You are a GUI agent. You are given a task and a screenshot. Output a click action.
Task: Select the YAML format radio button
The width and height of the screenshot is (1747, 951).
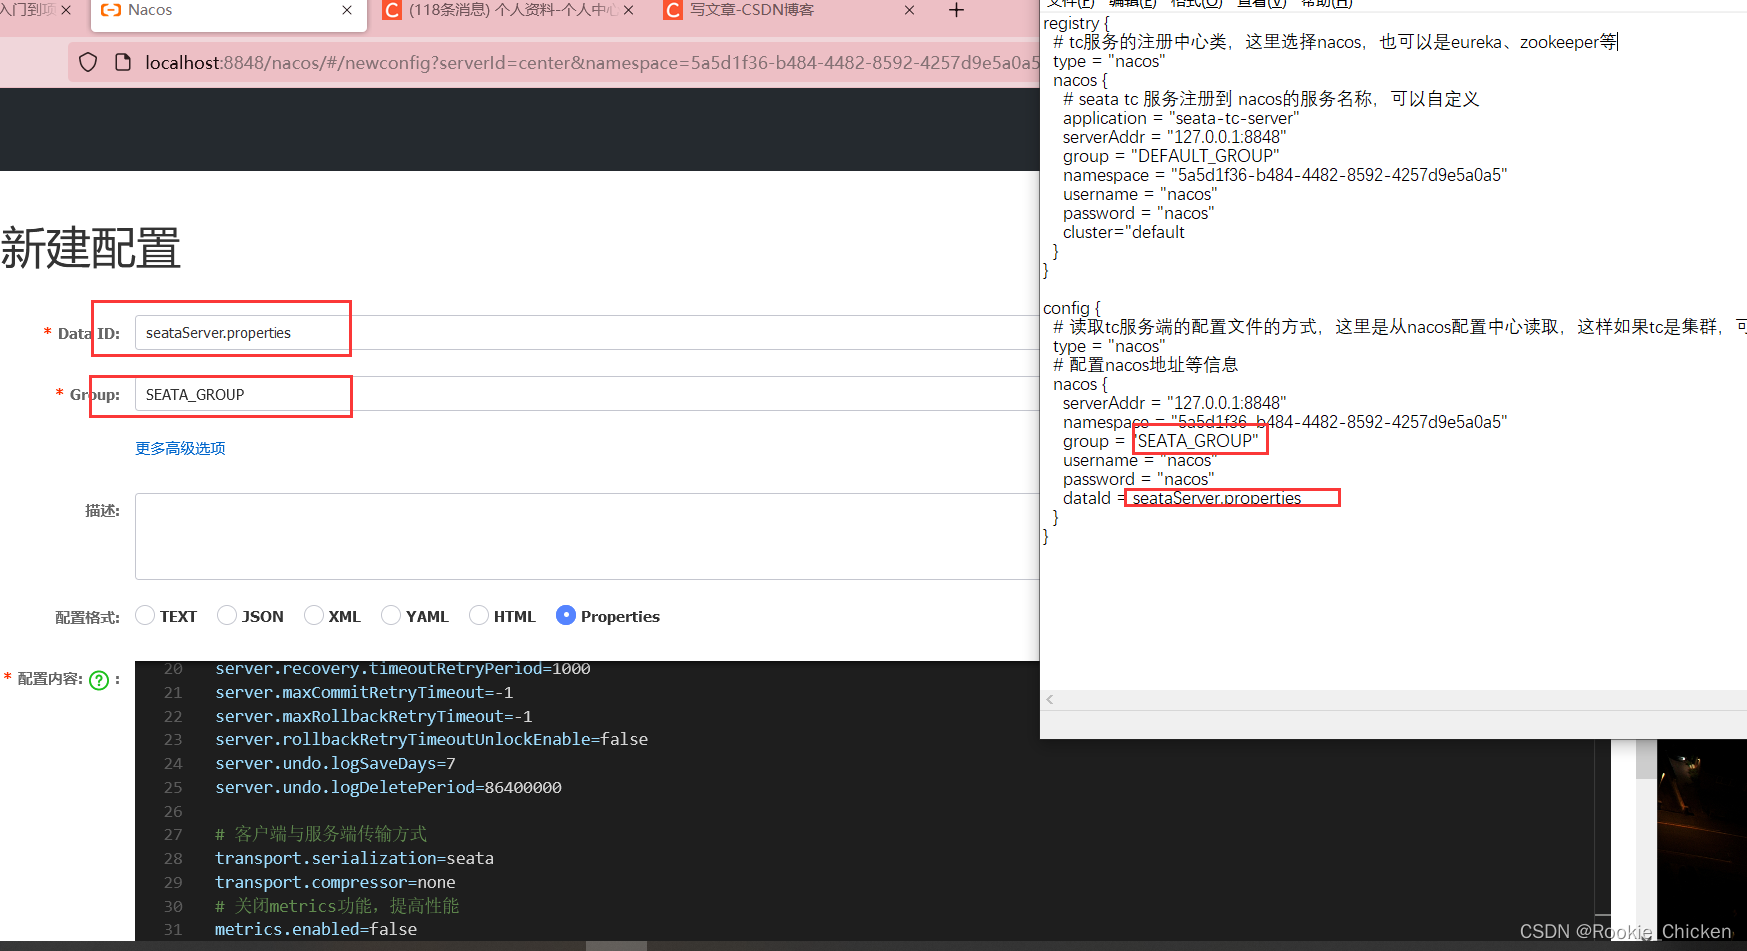pos(391,615)
